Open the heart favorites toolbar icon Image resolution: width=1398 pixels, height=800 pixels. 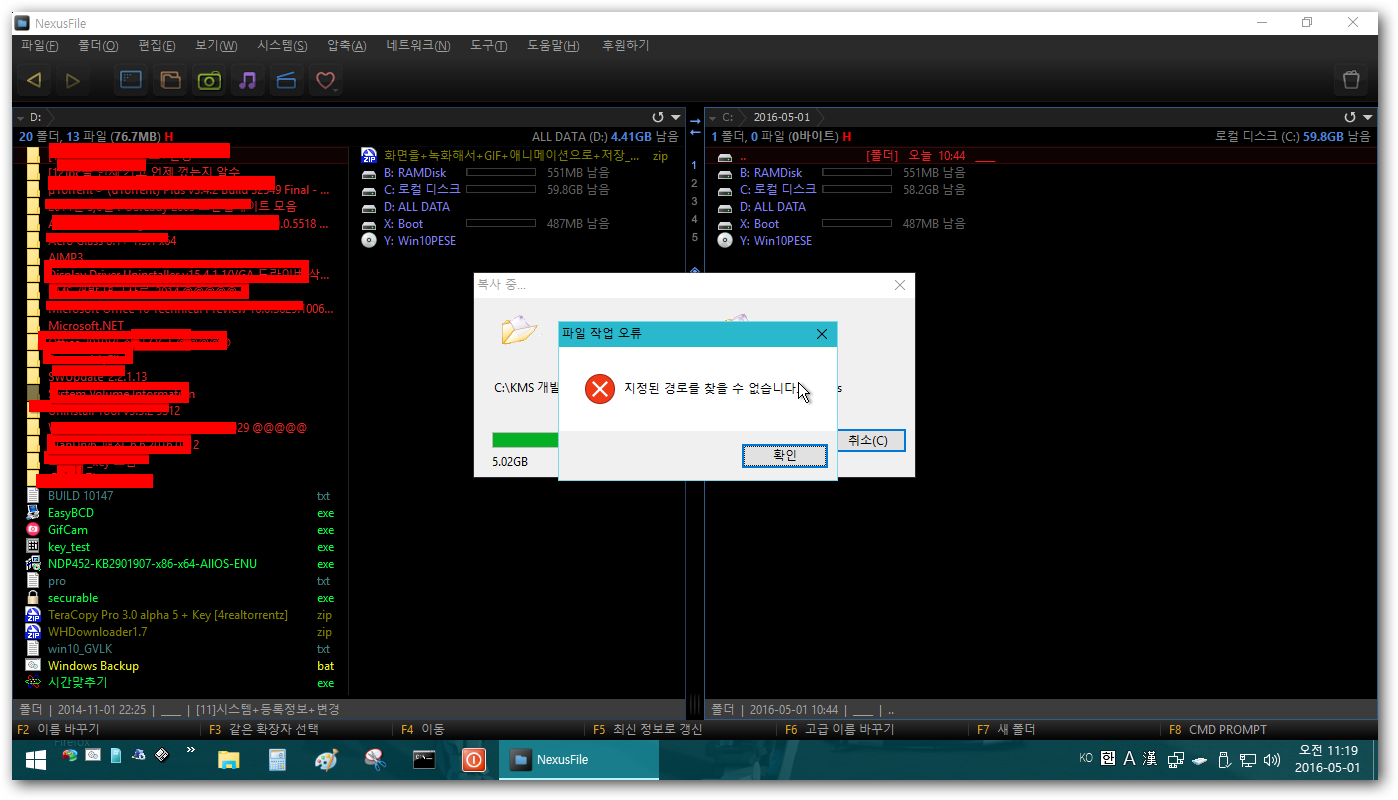coord(326,80)
